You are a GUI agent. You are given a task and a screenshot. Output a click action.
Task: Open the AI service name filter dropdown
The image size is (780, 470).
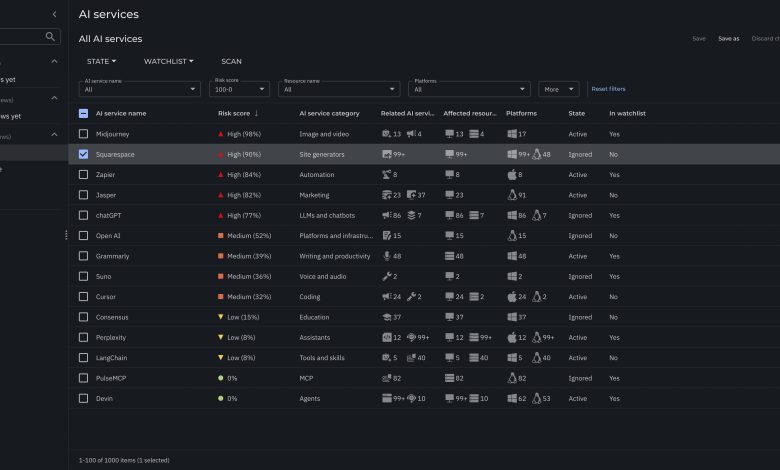click(140, 89)
